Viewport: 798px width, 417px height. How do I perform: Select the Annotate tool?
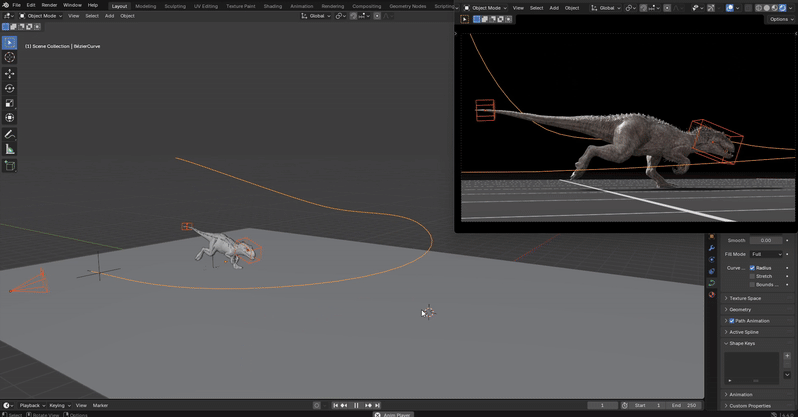pyautogui.click(x=9, y=134)
